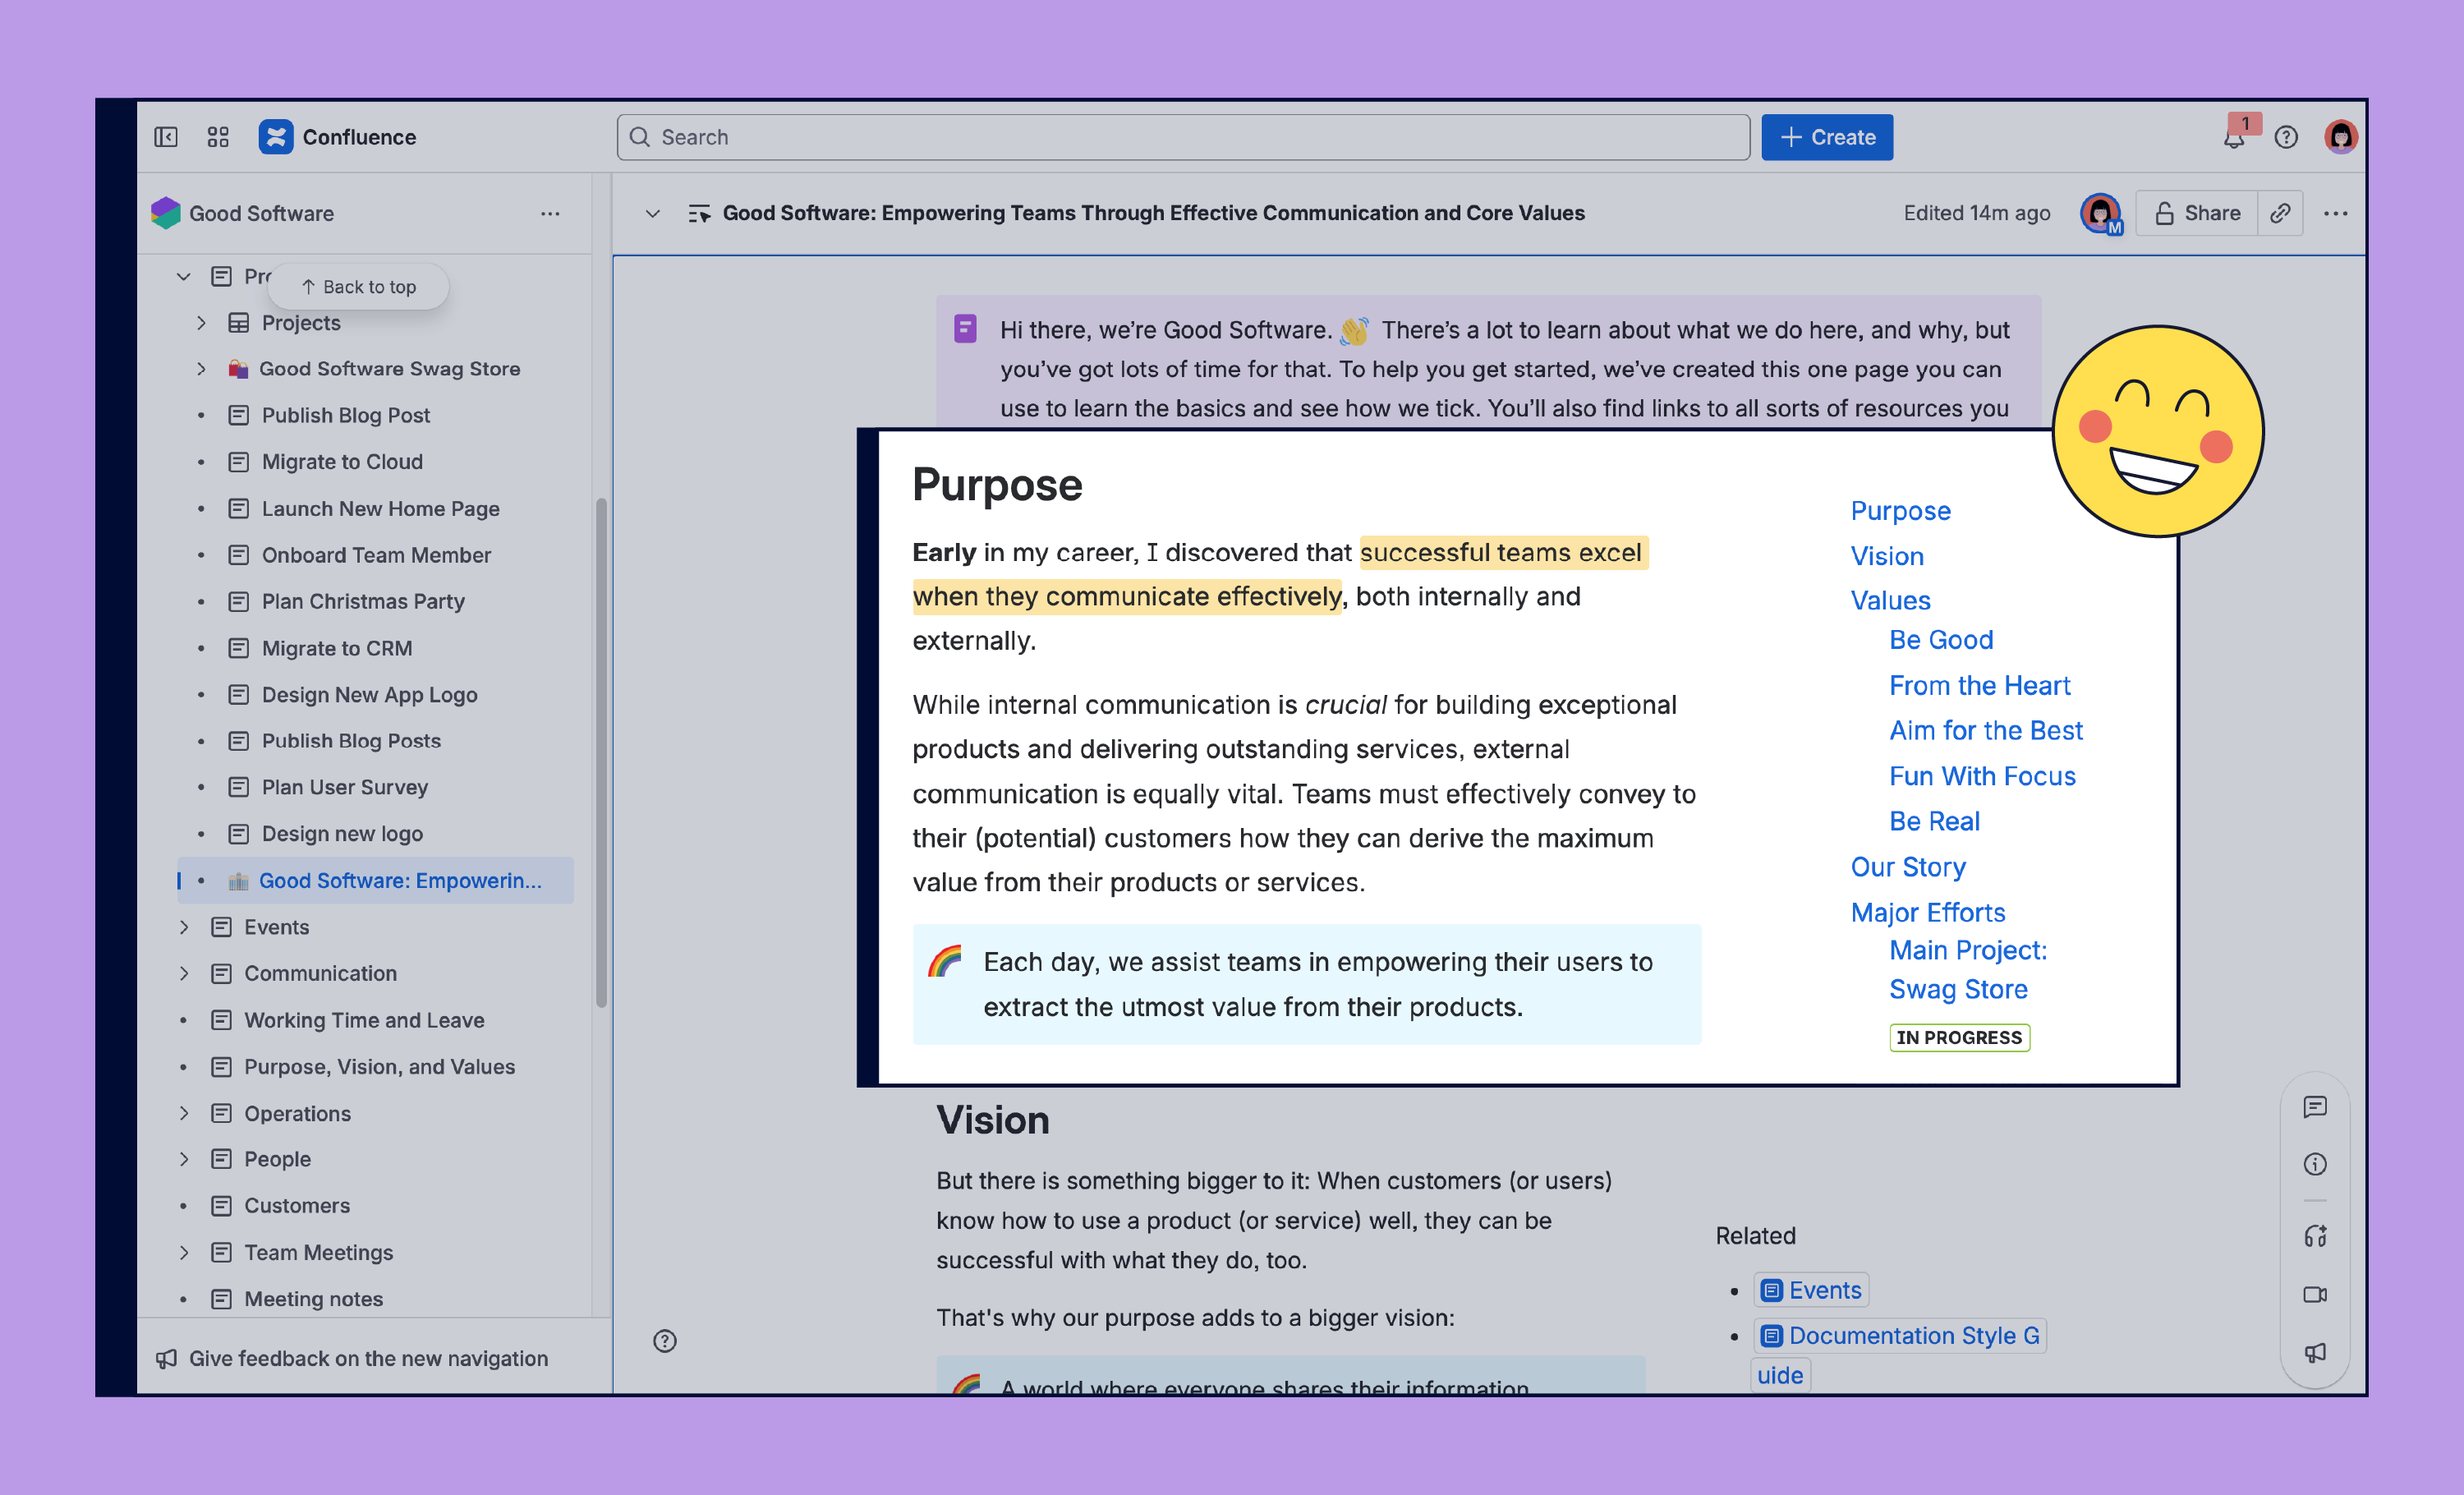Open the Migrate to Cloud page
The image size is (2464, 1495).
click(x=342, y=462)
